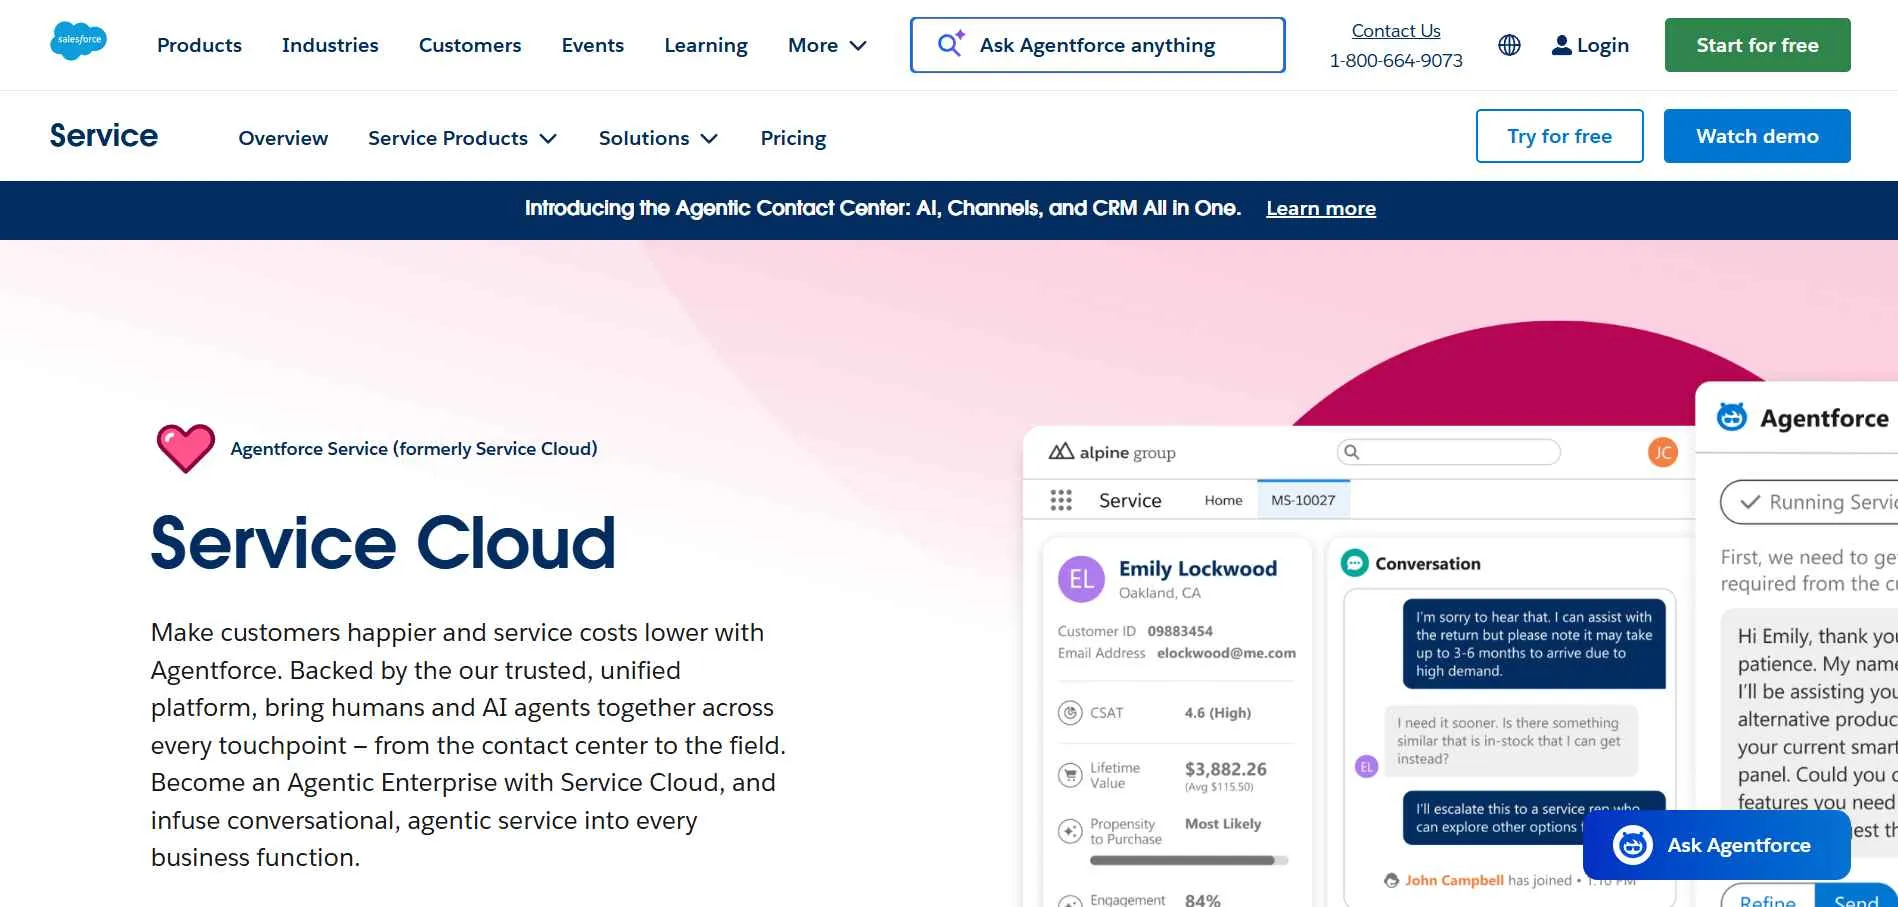Click the Salesforce cloud logo
The image size is (1898, 907).
pos(79,40)
